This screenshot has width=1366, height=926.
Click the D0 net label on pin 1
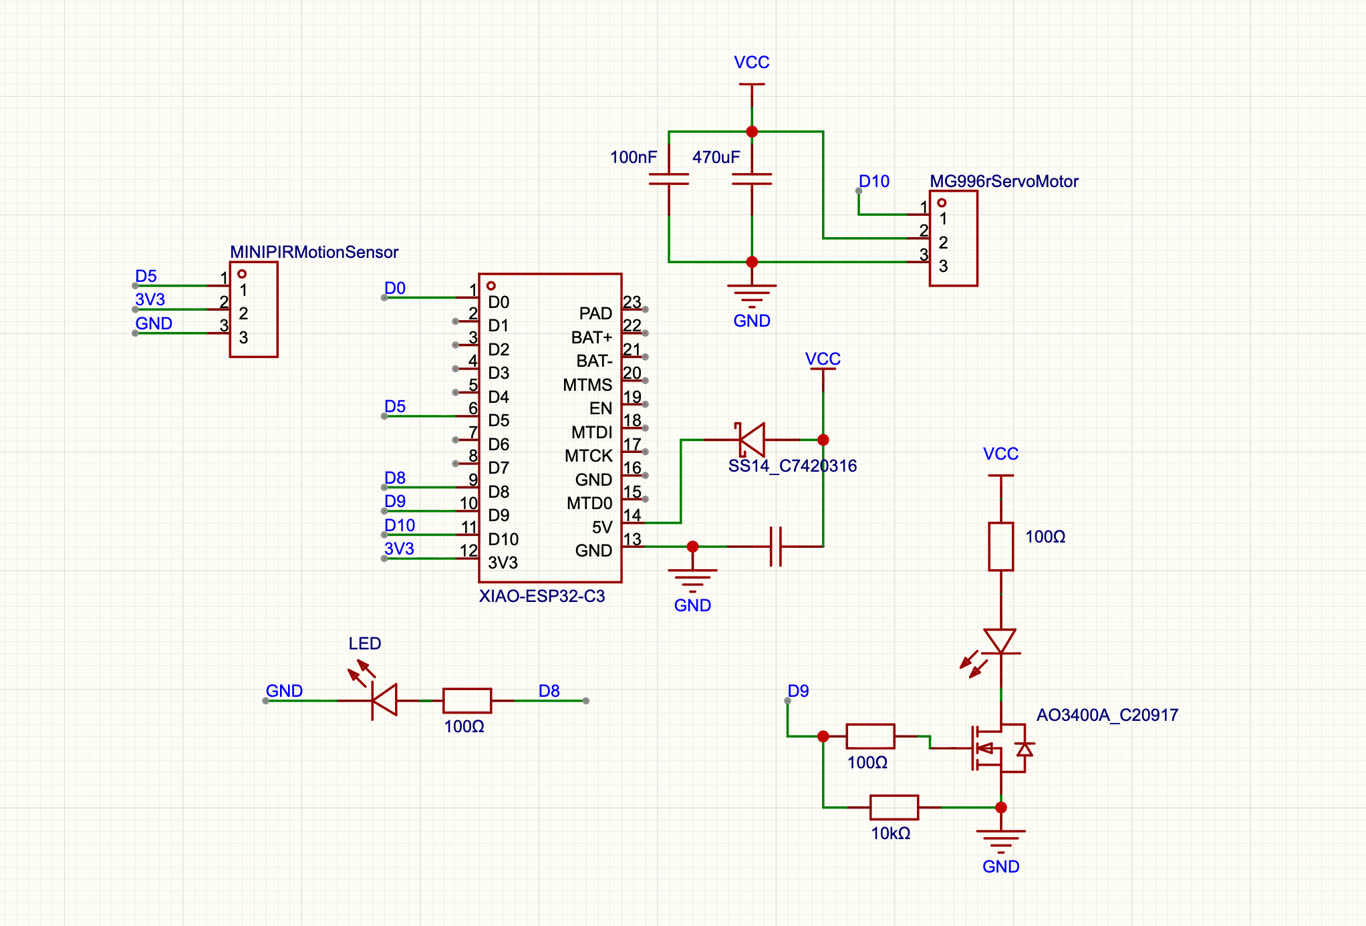395,288
